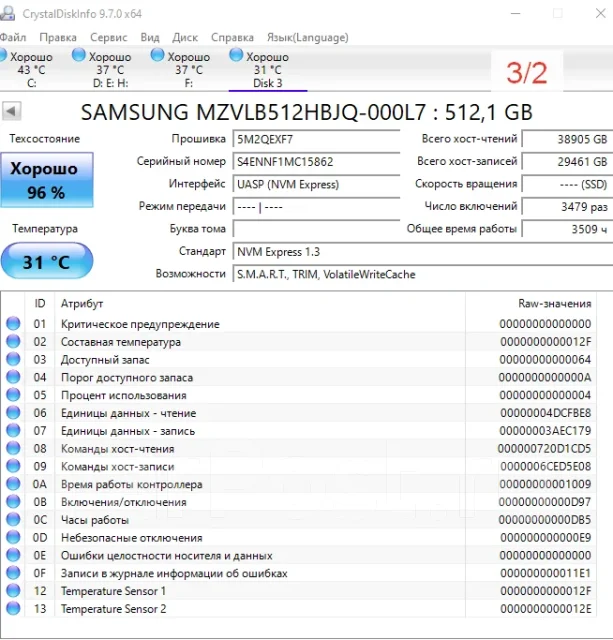The width and height of the screenshot is (613, 640).
Task: Select row text Команды хост-чтения
Action: (x=118, y=449)
